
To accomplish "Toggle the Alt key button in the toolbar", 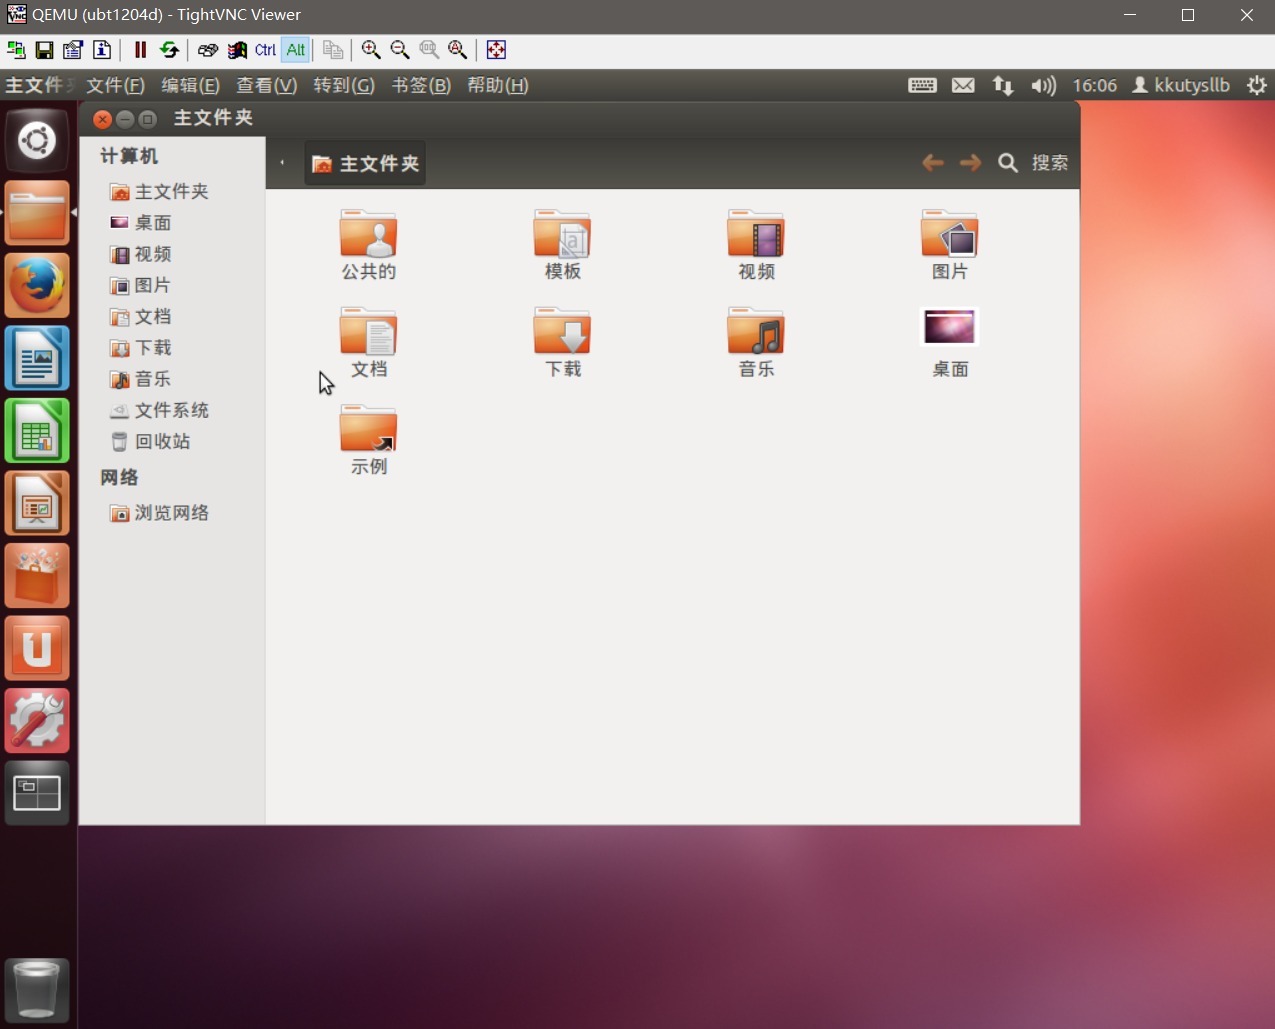I will tap(295, 50).
